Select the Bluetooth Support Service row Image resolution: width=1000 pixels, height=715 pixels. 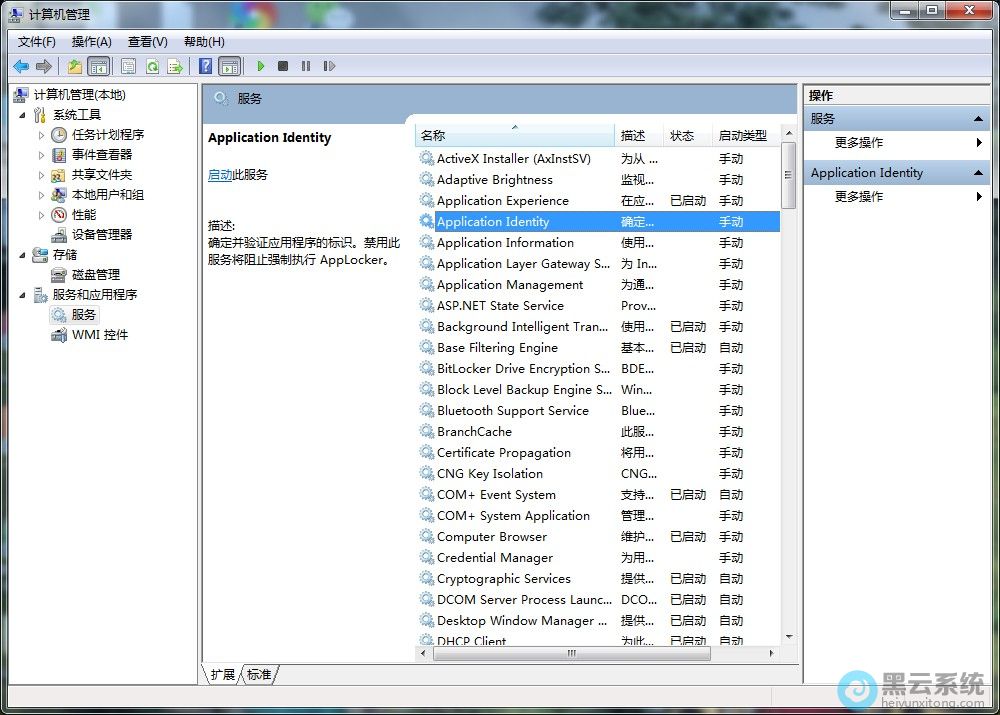pos(512,411)
